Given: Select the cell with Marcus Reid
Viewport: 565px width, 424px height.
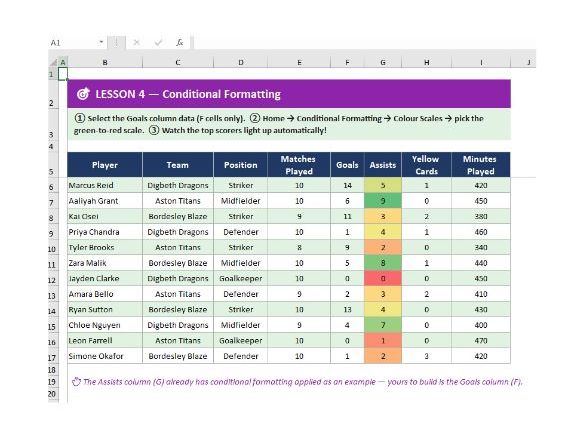Looking at the screenshot, I should (105, 185).
